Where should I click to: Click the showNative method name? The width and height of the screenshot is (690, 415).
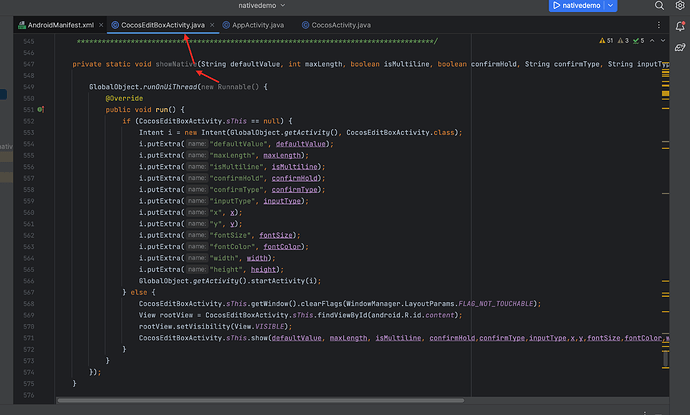coord(176,64)
